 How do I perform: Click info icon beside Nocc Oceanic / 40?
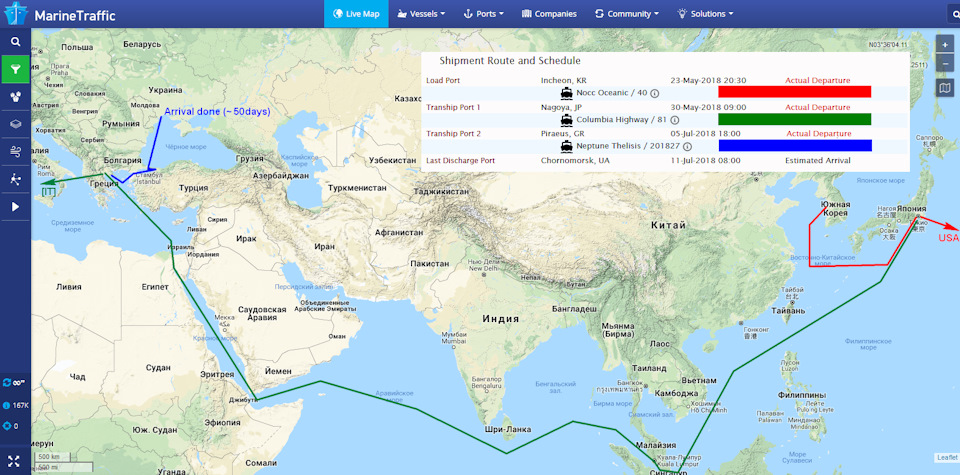(654, 93)
